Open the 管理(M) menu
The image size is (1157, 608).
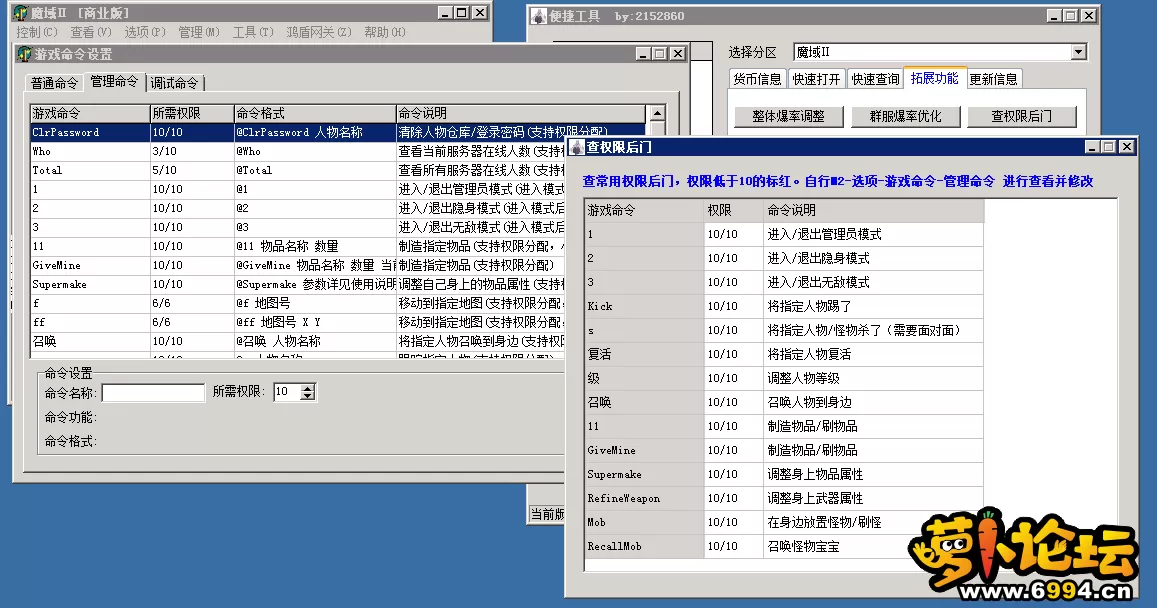point(198,32)
